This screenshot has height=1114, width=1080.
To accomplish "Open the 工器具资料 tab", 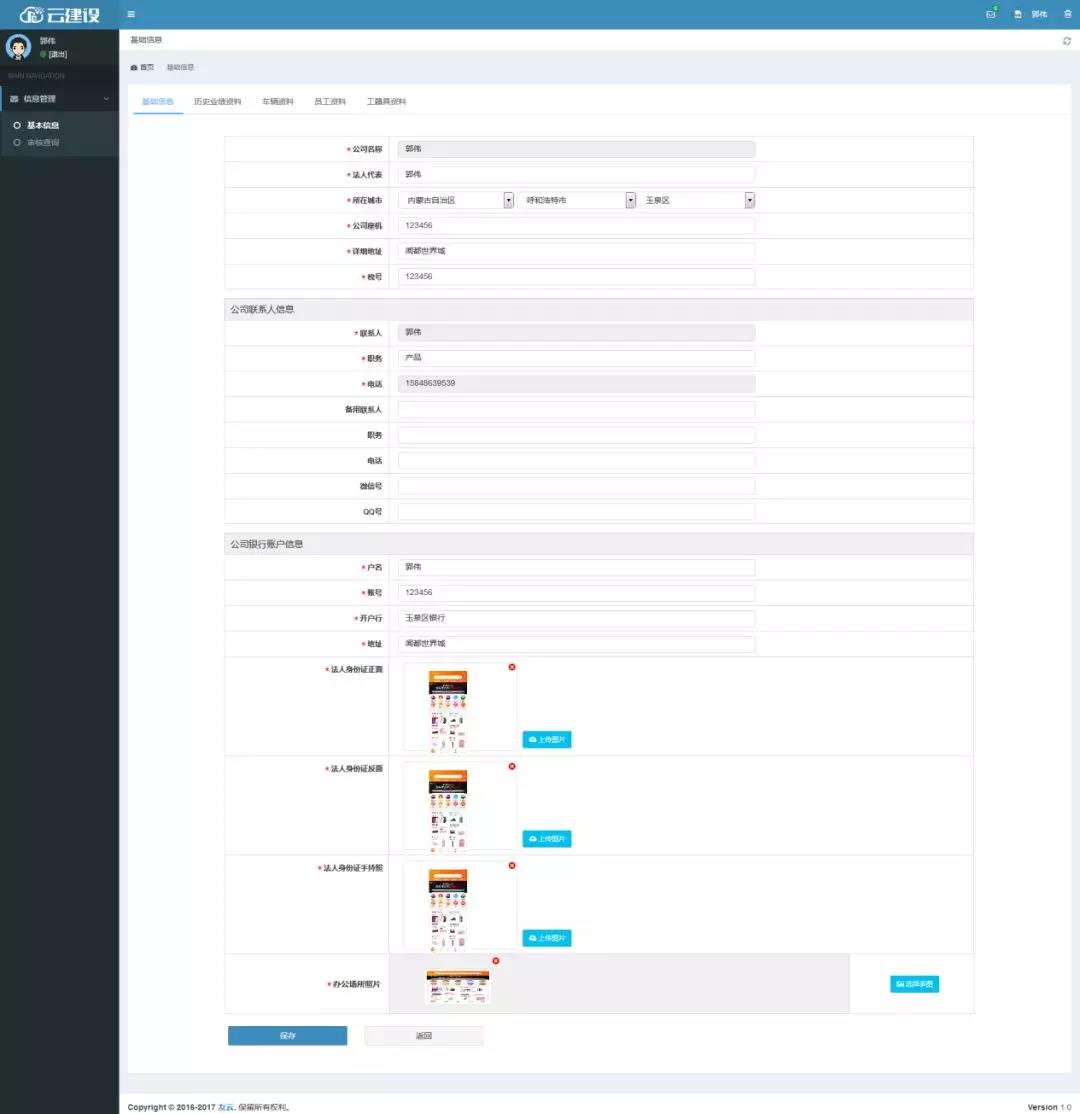I will (x=386, y=102).
